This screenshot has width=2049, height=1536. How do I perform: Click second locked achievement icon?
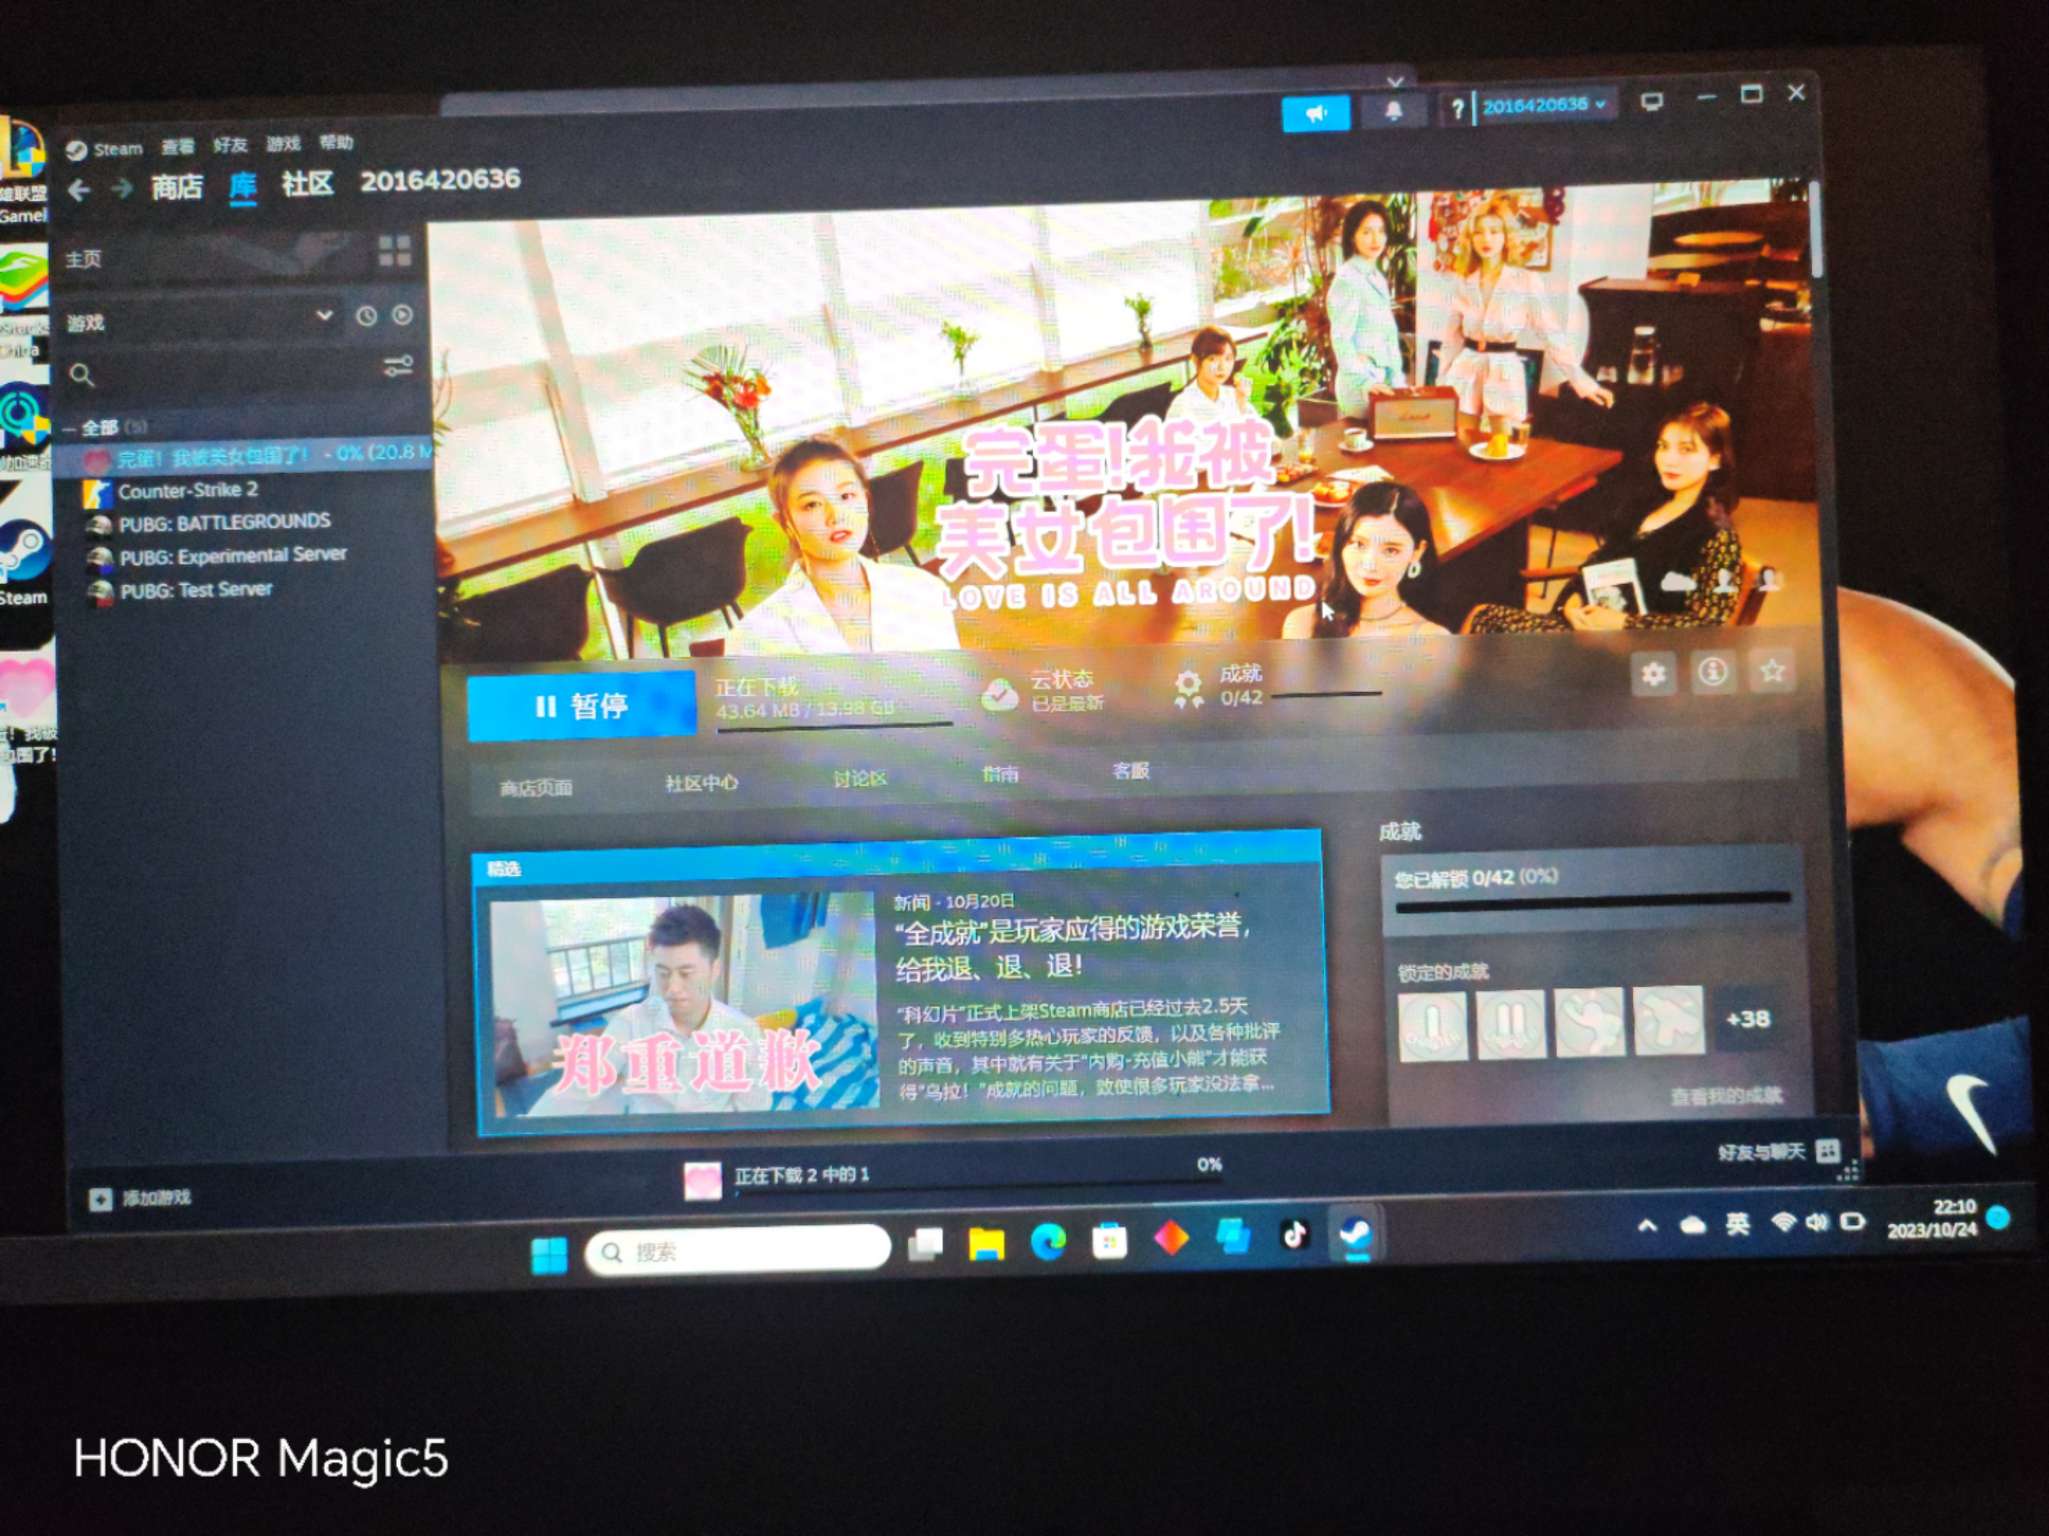tap(1511, 1023)
